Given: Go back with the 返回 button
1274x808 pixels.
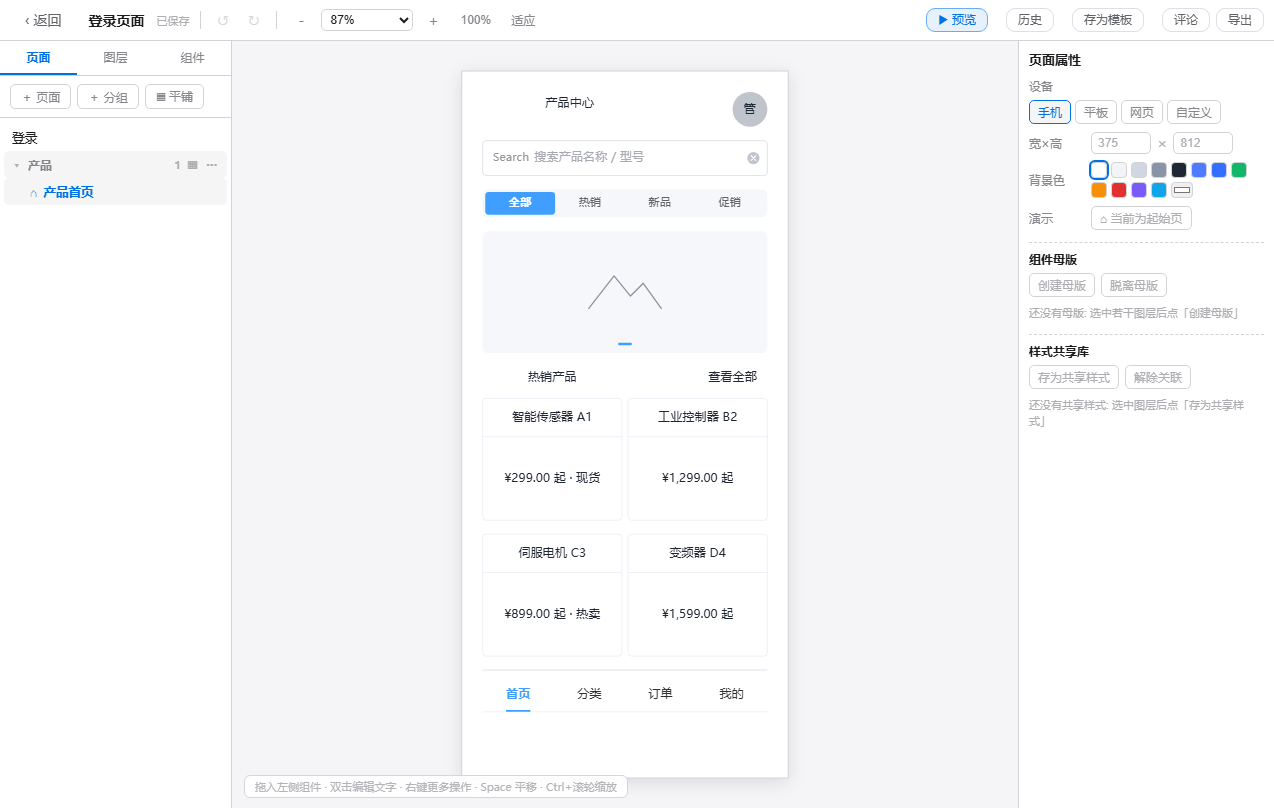Looking at the screenshot, I should [x=43, y=20].
